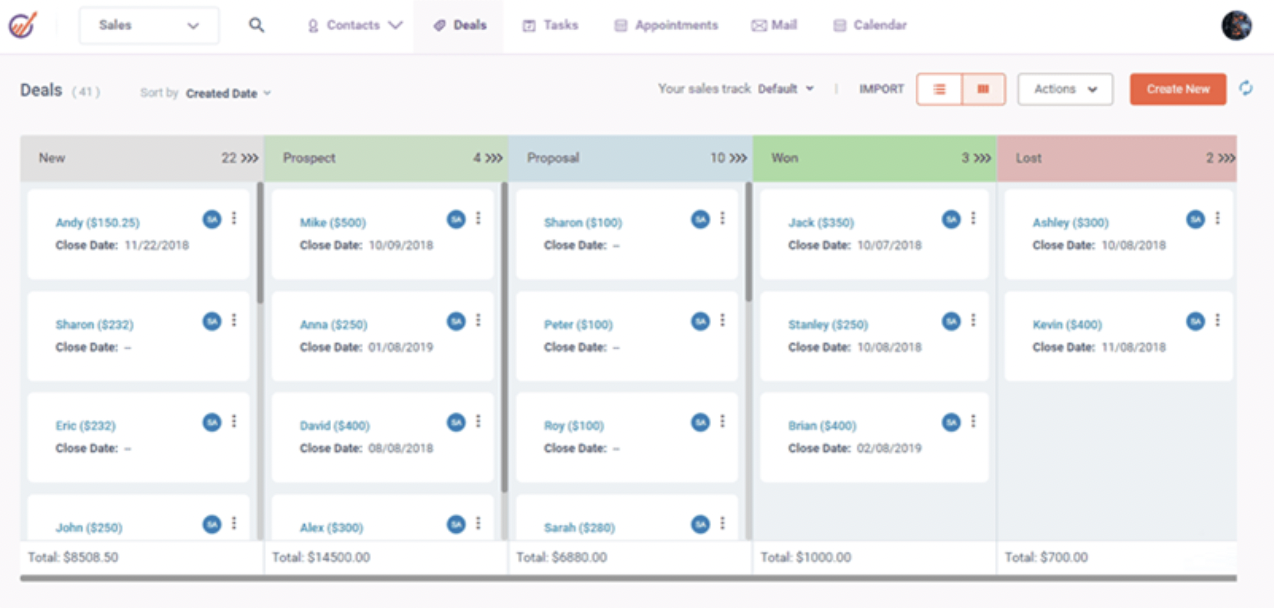Open three-dot menu on David deal card
The width and height of the screenshot is (1274, 608).
(478, 421)
